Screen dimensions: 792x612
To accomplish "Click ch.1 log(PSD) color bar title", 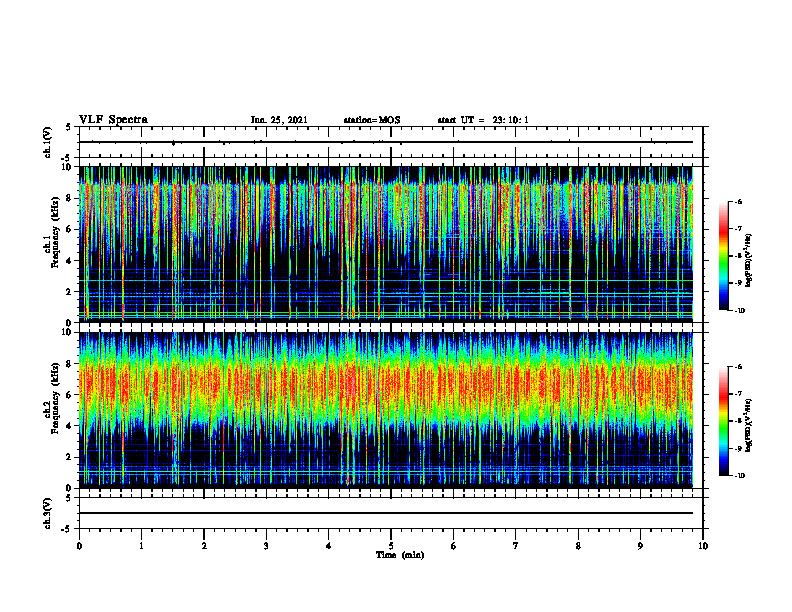I will click(749, 261).
